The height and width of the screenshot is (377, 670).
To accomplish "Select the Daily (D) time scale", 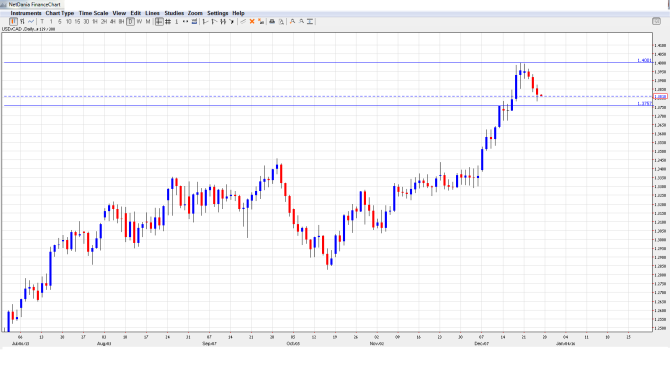I will click(130, 21).
